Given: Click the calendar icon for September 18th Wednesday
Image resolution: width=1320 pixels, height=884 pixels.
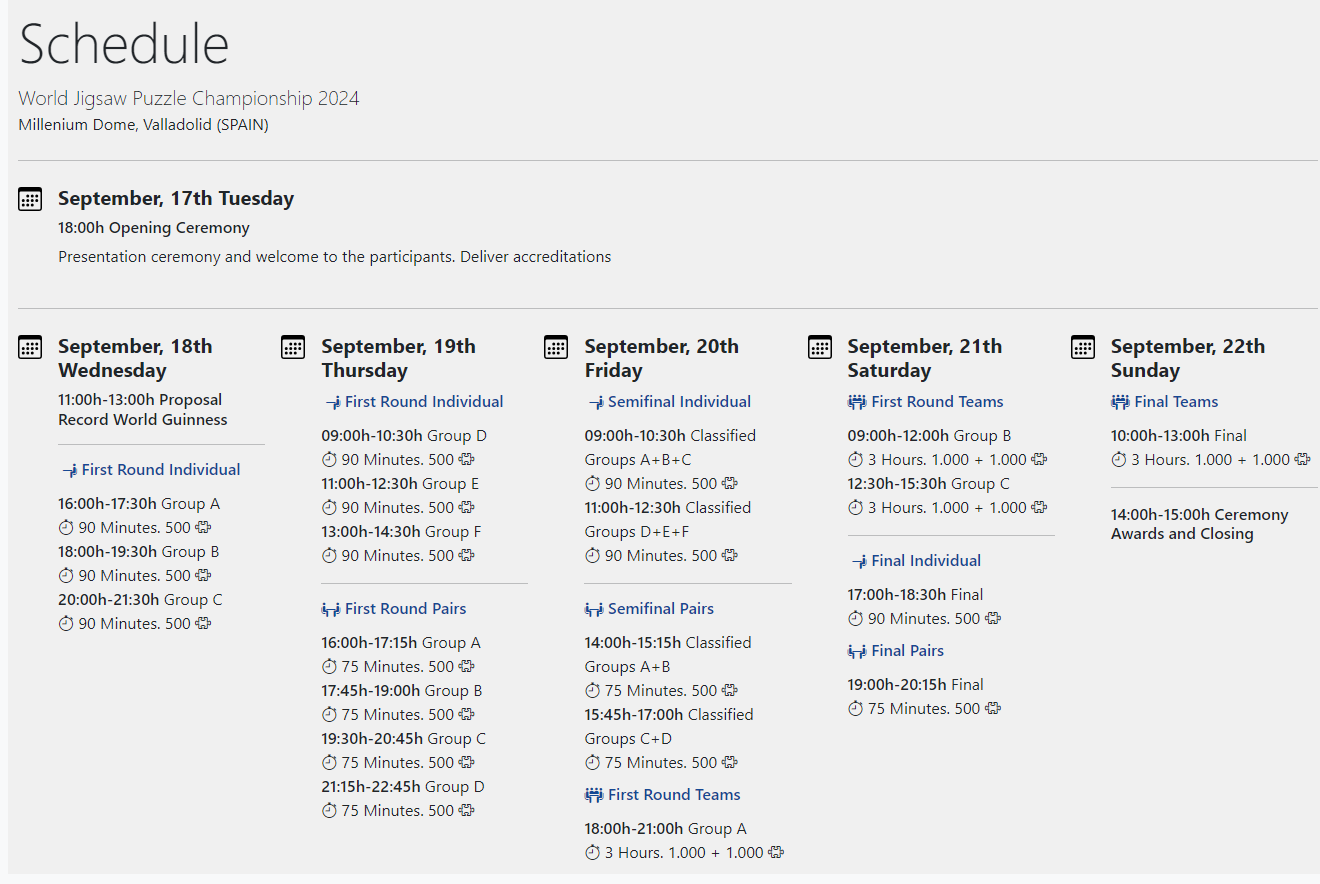Looking at the screenshot, I should (30, 347).
